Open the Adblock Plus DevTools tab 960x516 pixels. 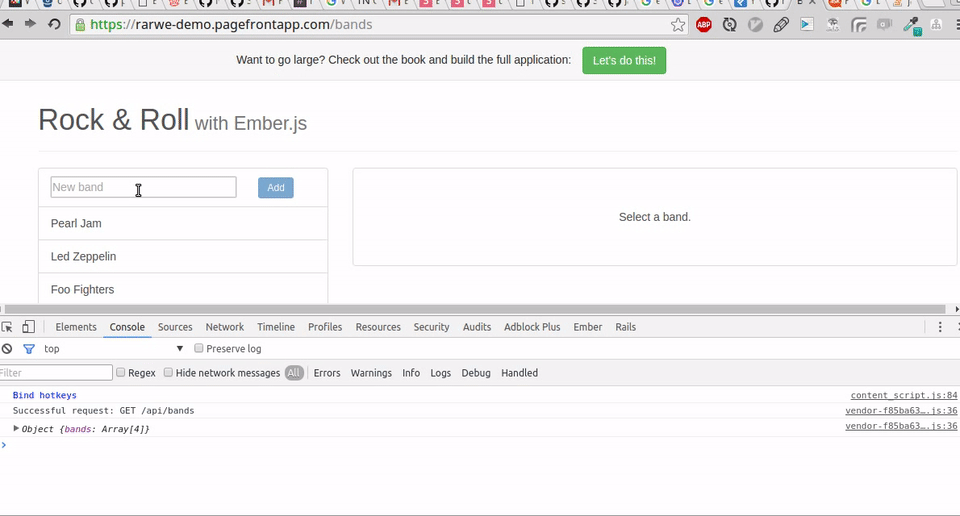532,327
